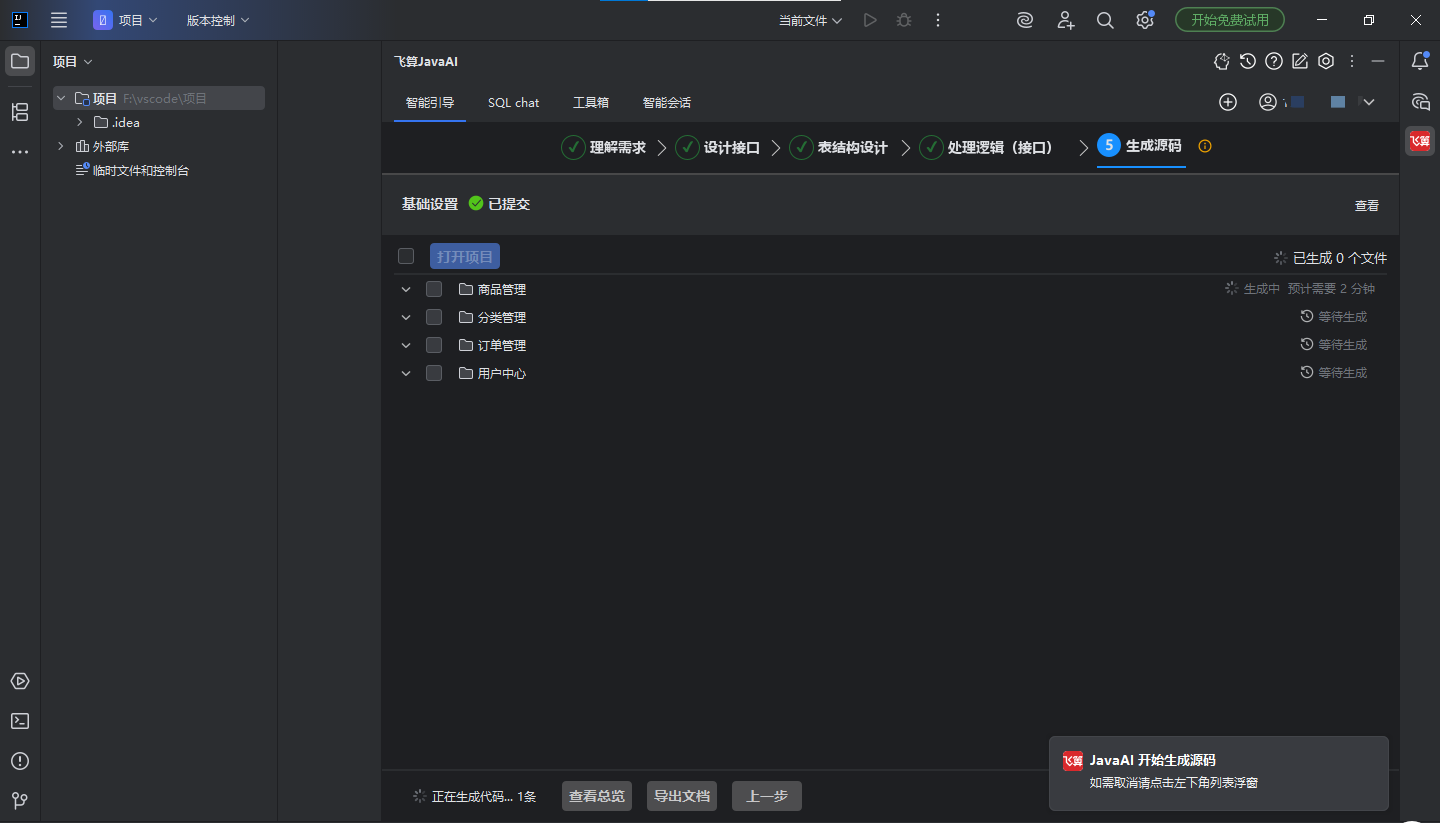Click the plus circle to add new session

1228,102
